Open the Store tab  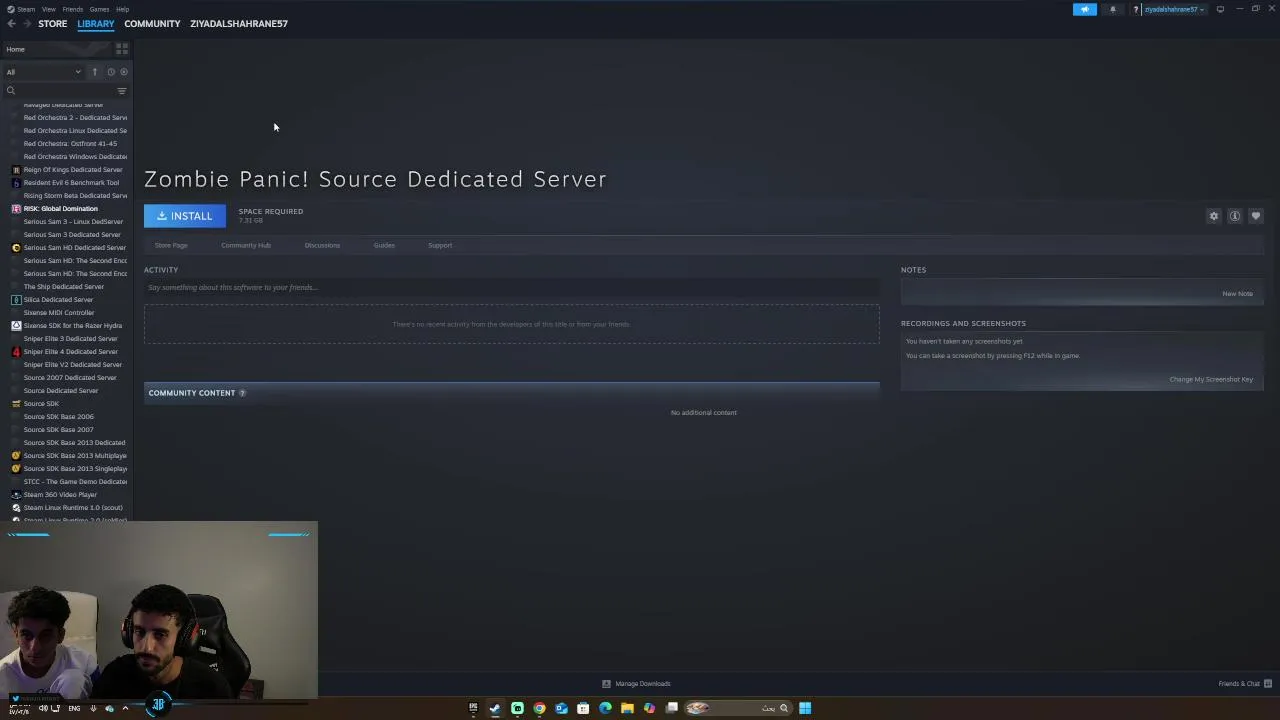(52, 24)
